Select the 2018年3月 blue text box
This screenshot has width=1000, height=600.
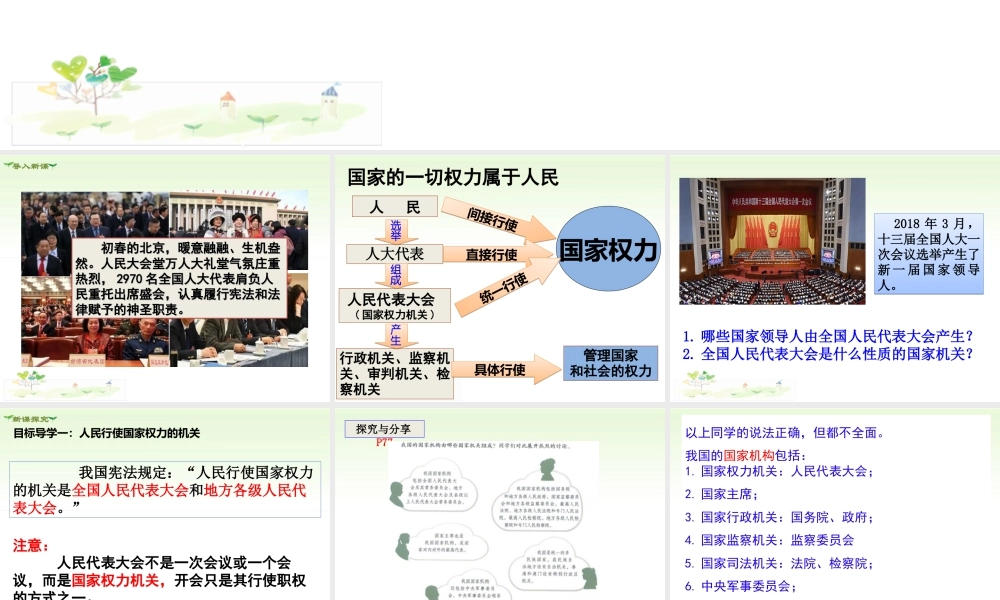coord(928,253)
